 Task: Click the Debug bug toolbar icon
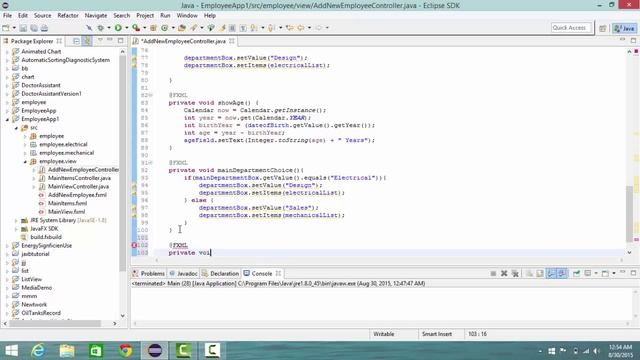tap(100, 28)
